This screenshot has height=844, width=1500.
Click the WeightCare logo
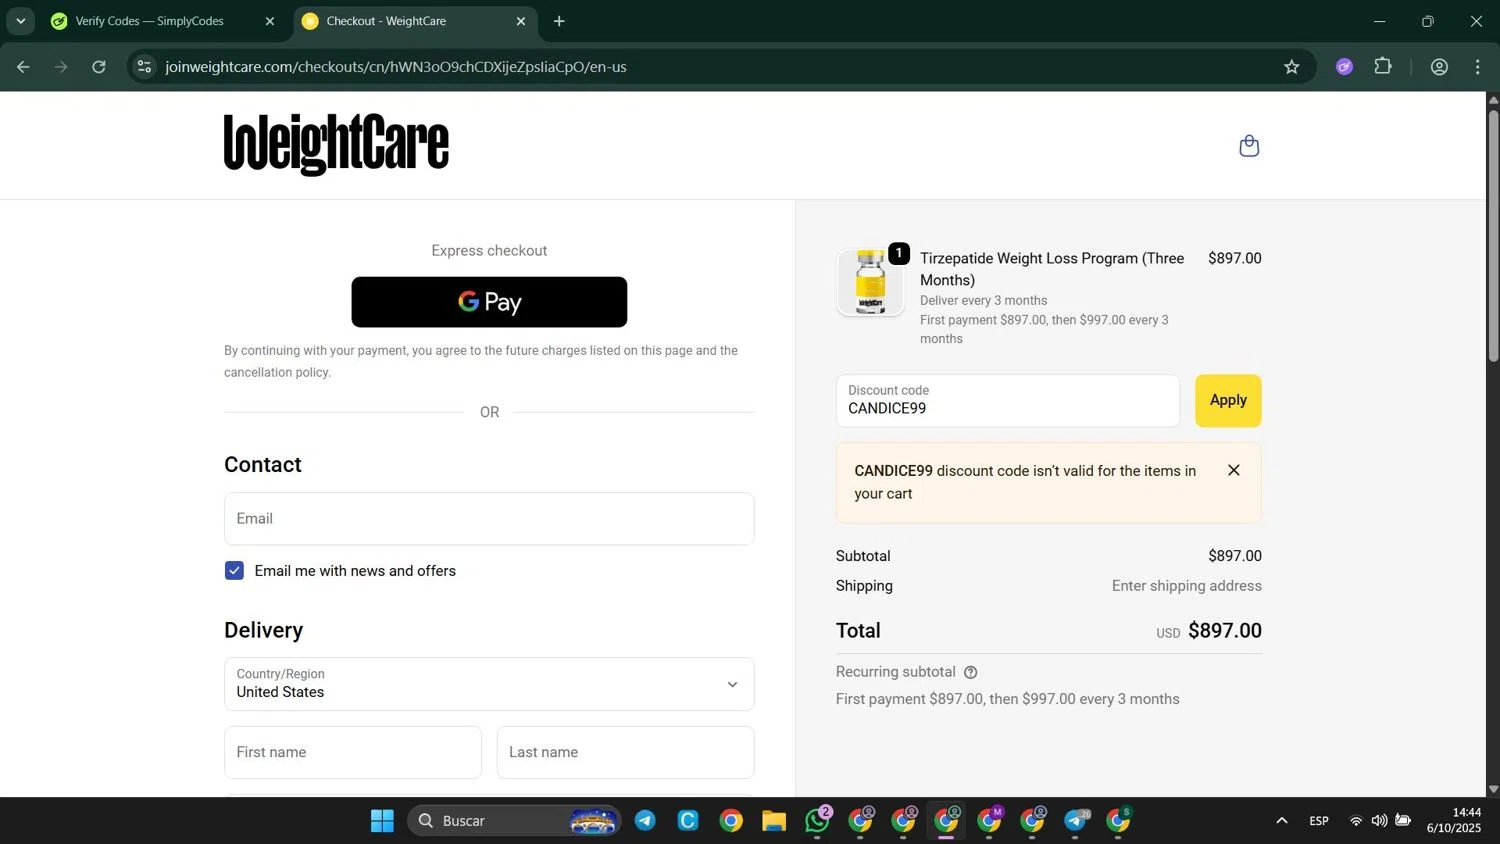[x=336, y=145]
